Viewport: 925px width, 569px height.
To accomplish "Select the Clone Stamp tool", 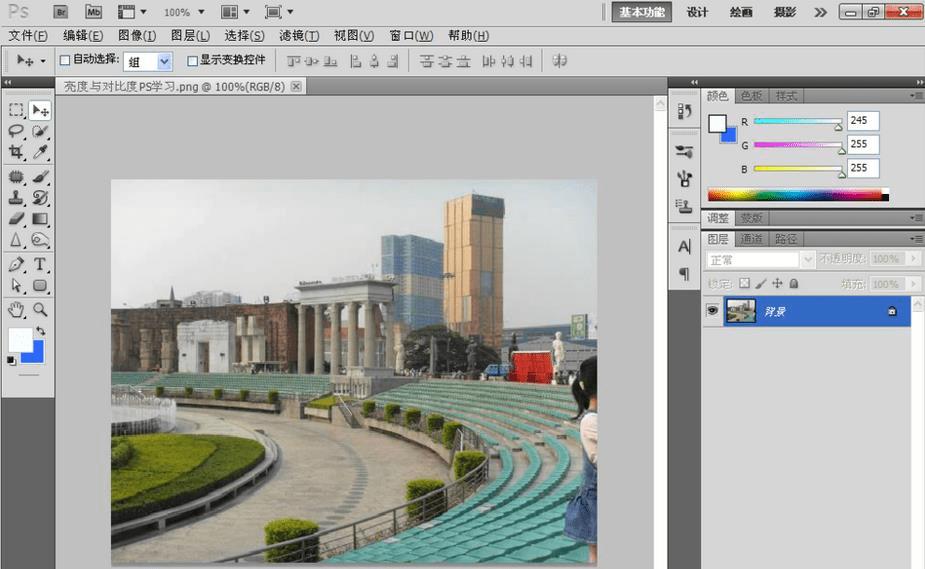I will pyautogui.click(x=16, y=197).
